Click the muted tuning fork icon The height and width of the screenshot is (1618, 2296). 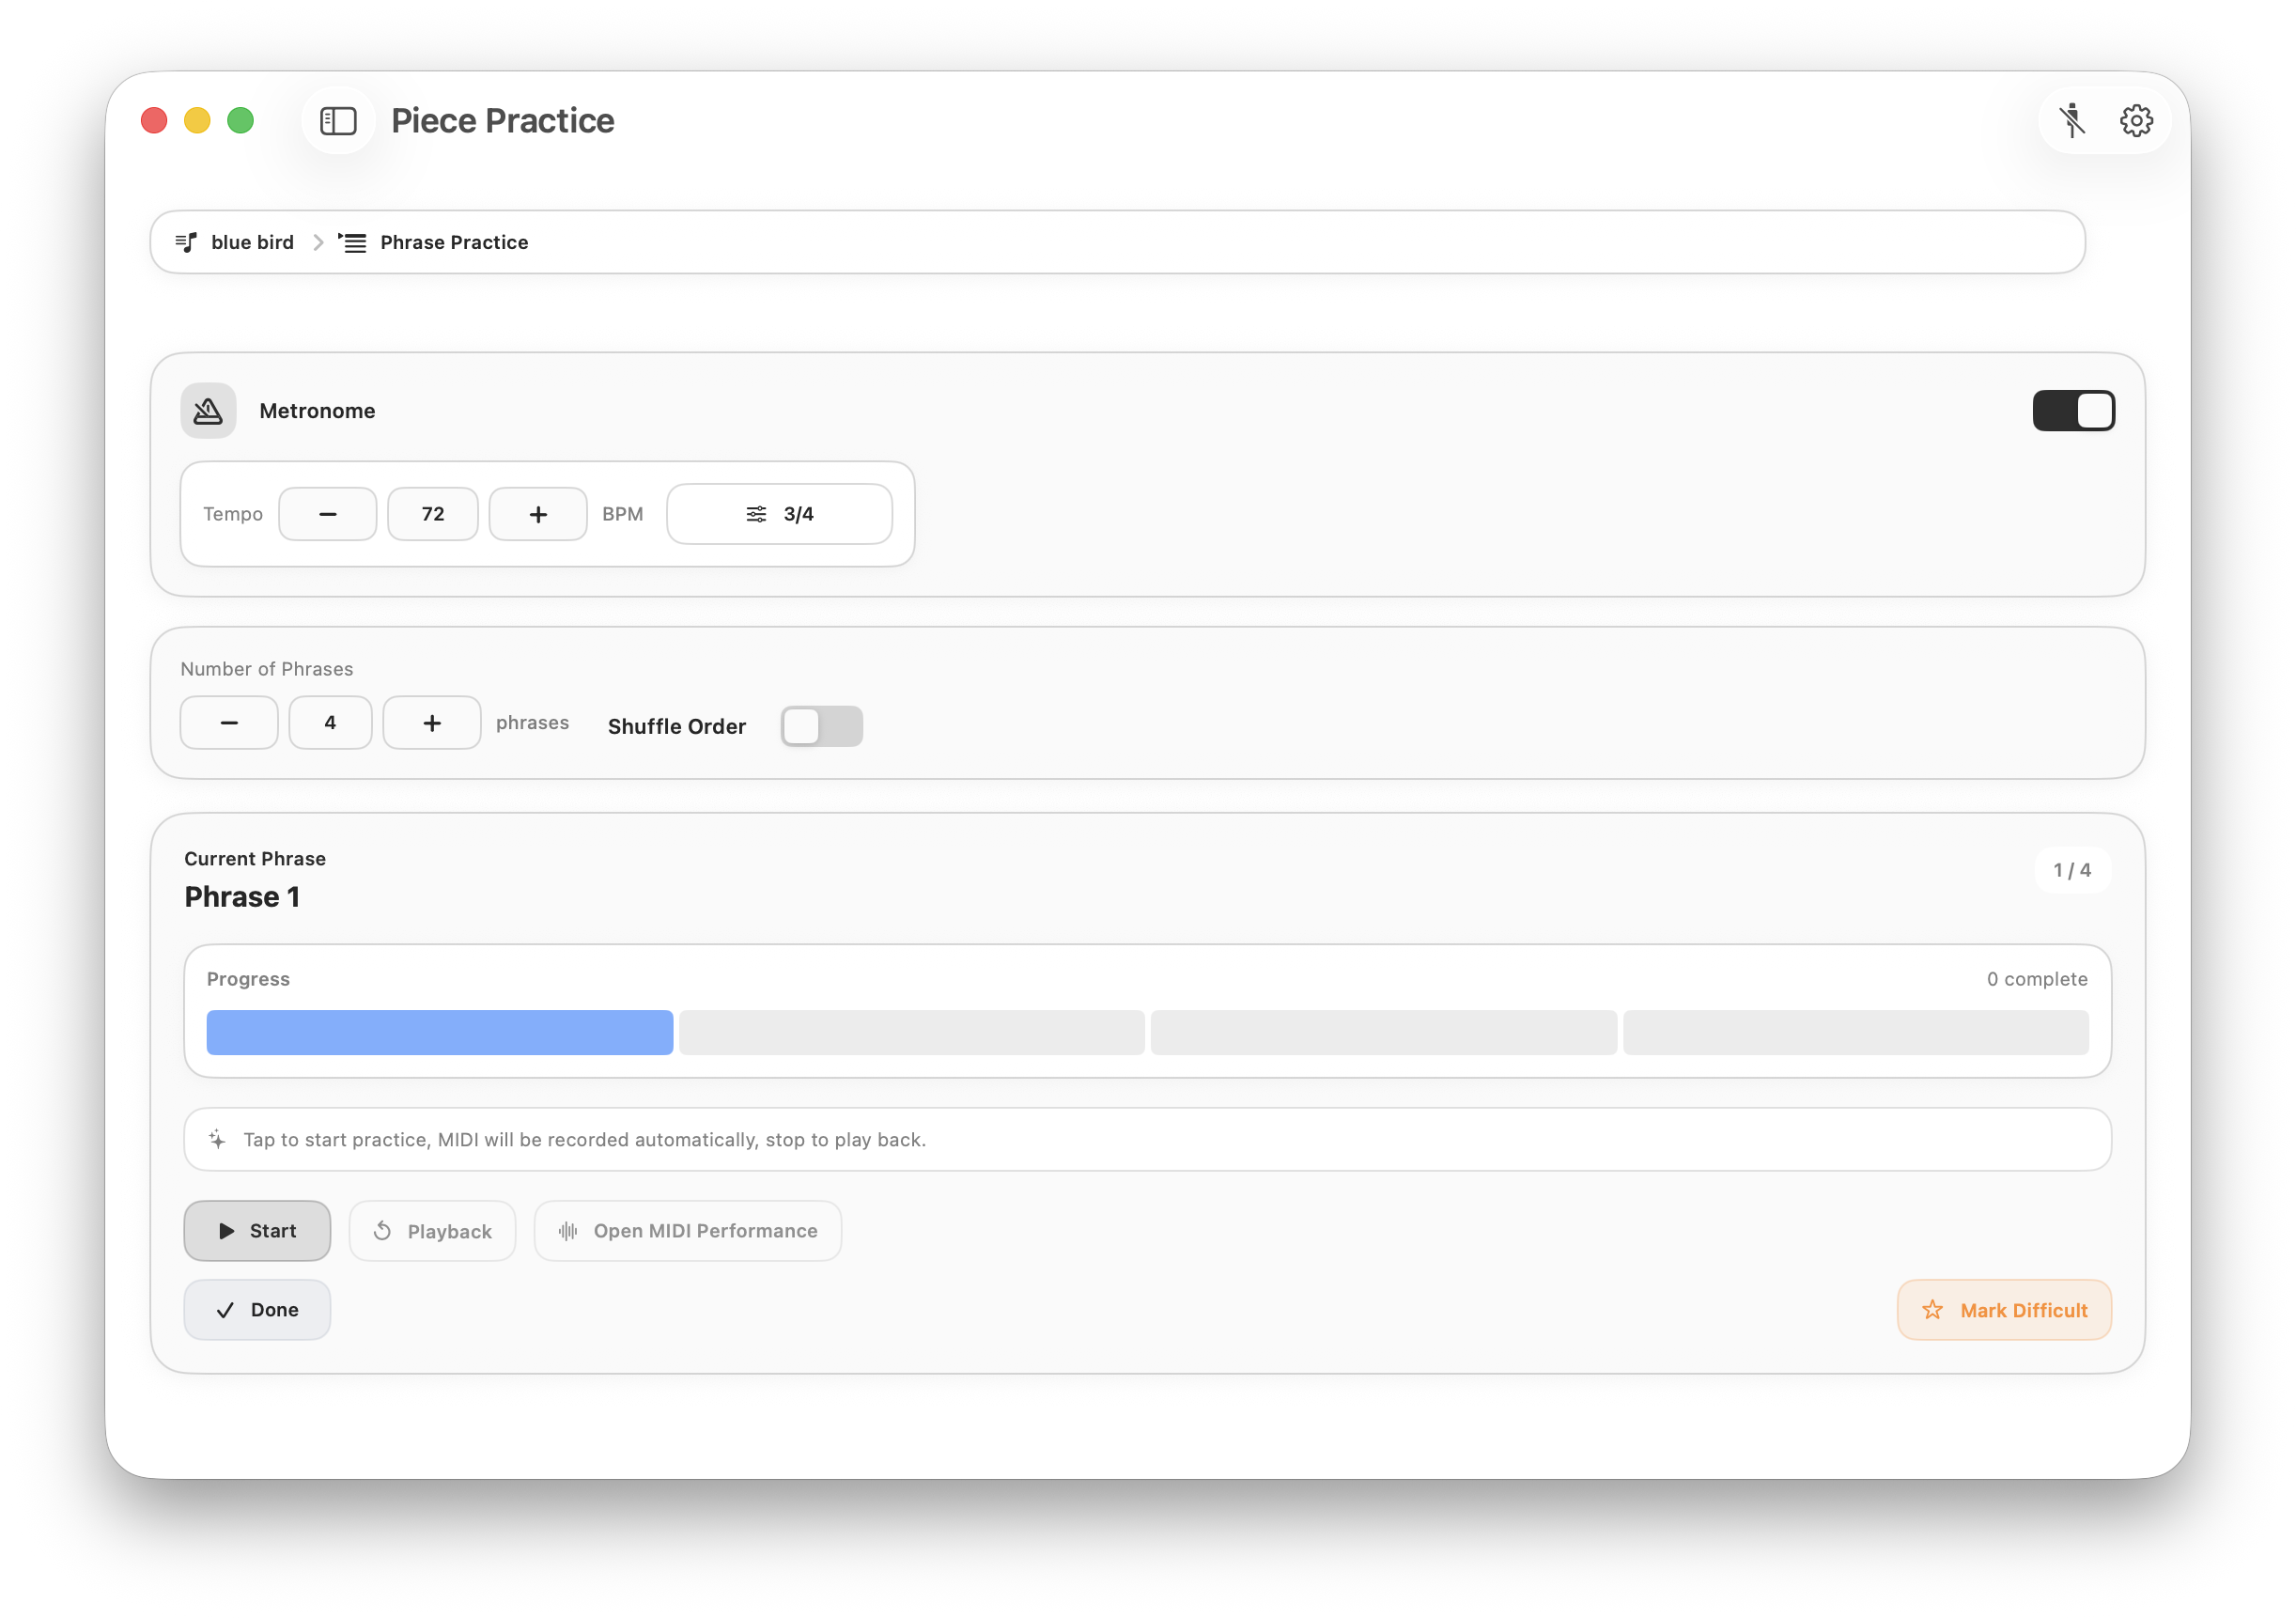2071,121
